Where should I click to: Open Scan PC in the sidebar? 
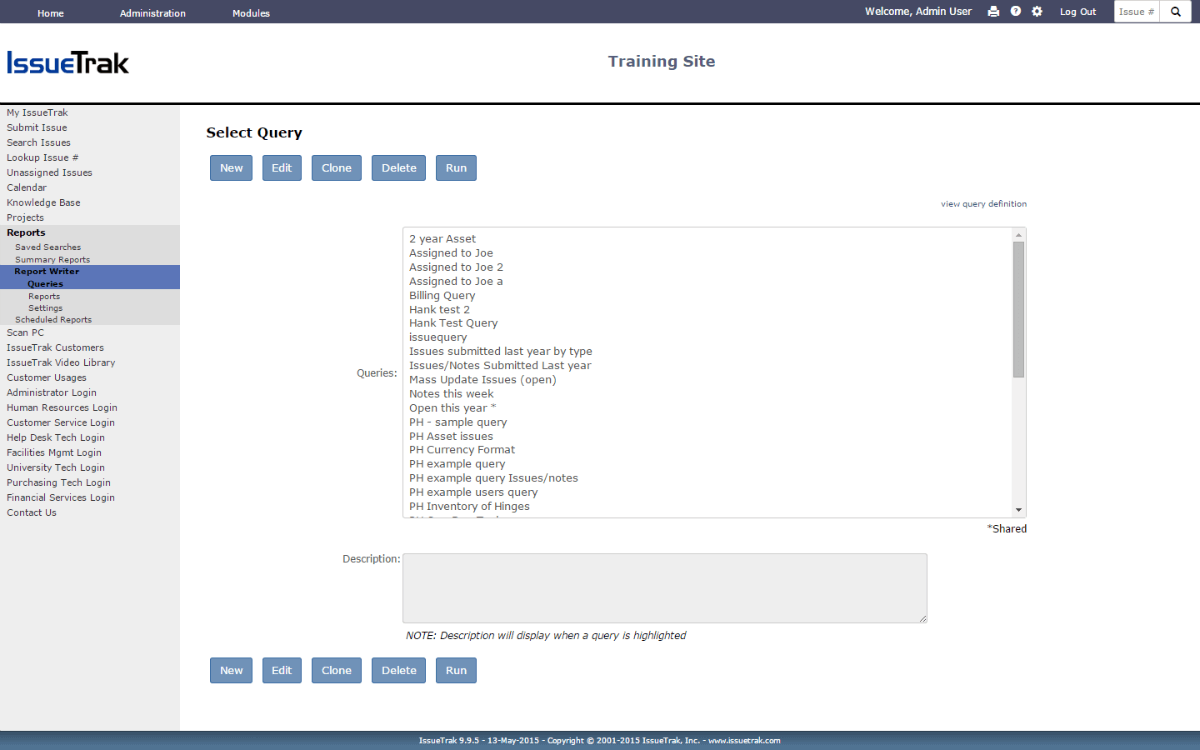pyautogui.click(x=25, y=333)
